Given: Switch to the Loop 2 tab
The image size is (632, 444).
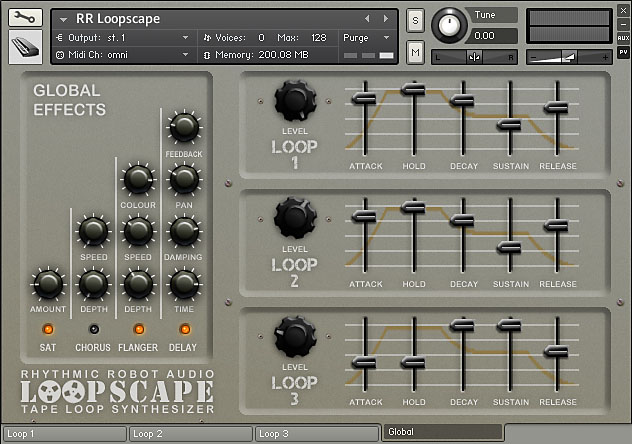Looking at the screenshot, I should [191, 434].
